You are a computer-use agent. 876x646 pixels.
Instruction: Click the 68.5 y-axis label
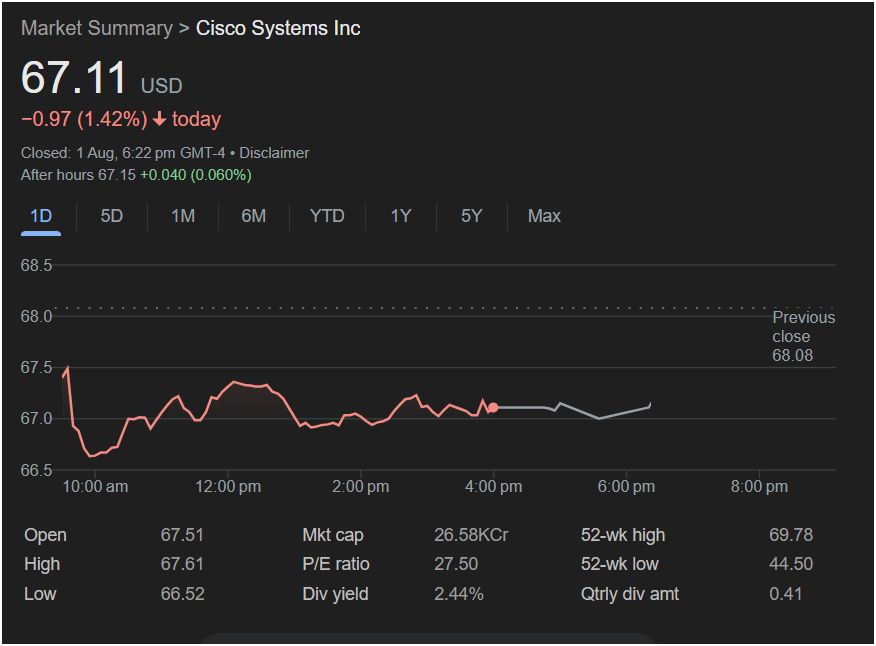pyautogui.click(x=36, y=265)
